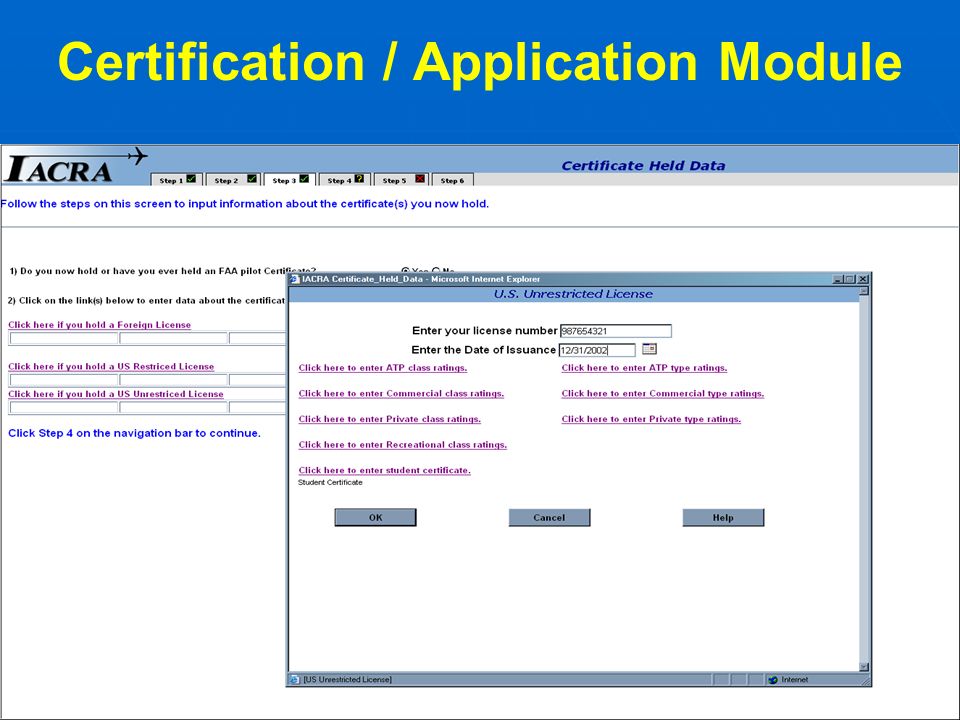Click the 'Enter the Date of Issuance' label
Image resolution: width=960 pixels, height=720 pixels.
(x=483, y=350)
